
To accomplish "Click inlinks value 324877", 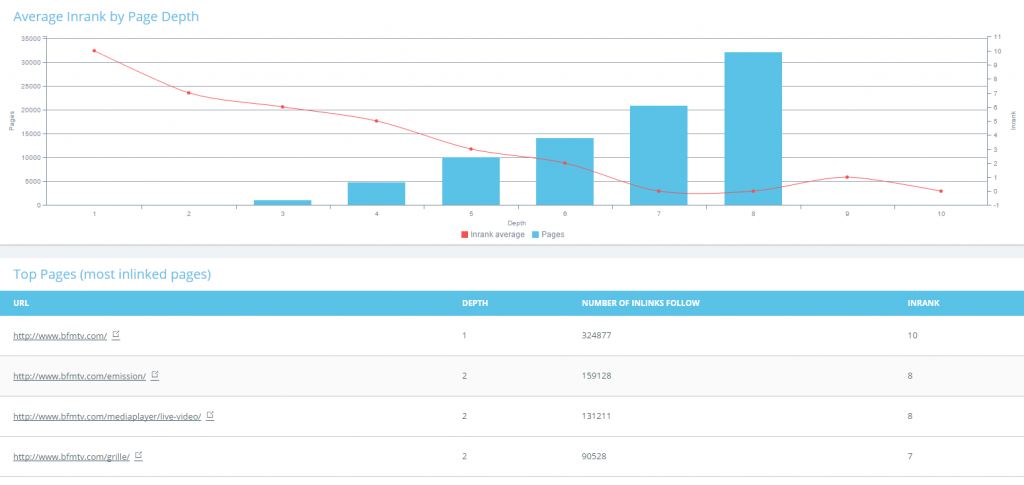I will point(596,336).
